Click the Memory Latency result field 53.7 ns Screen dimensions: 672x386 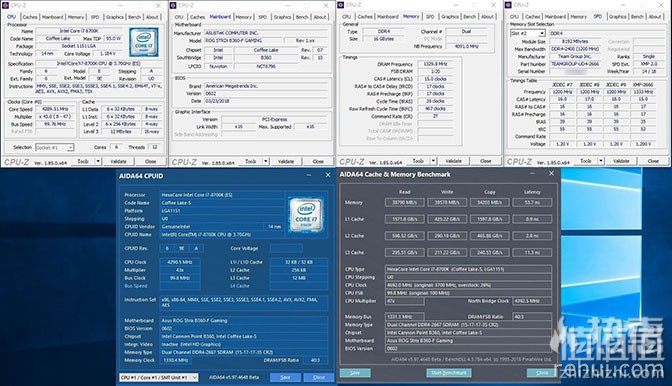pos(532,202)
